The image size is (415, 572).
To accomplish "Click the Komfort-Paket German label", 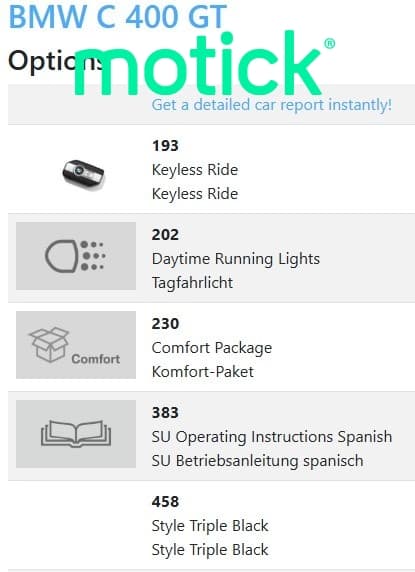I will tap(203, 372).
